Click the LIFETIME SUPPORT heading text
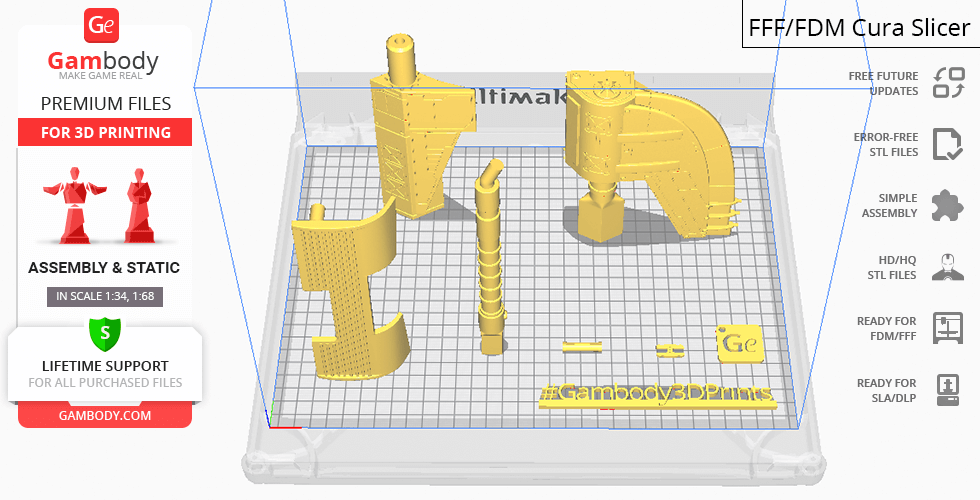This screenshot has height=500, width=980. point(104,366)
